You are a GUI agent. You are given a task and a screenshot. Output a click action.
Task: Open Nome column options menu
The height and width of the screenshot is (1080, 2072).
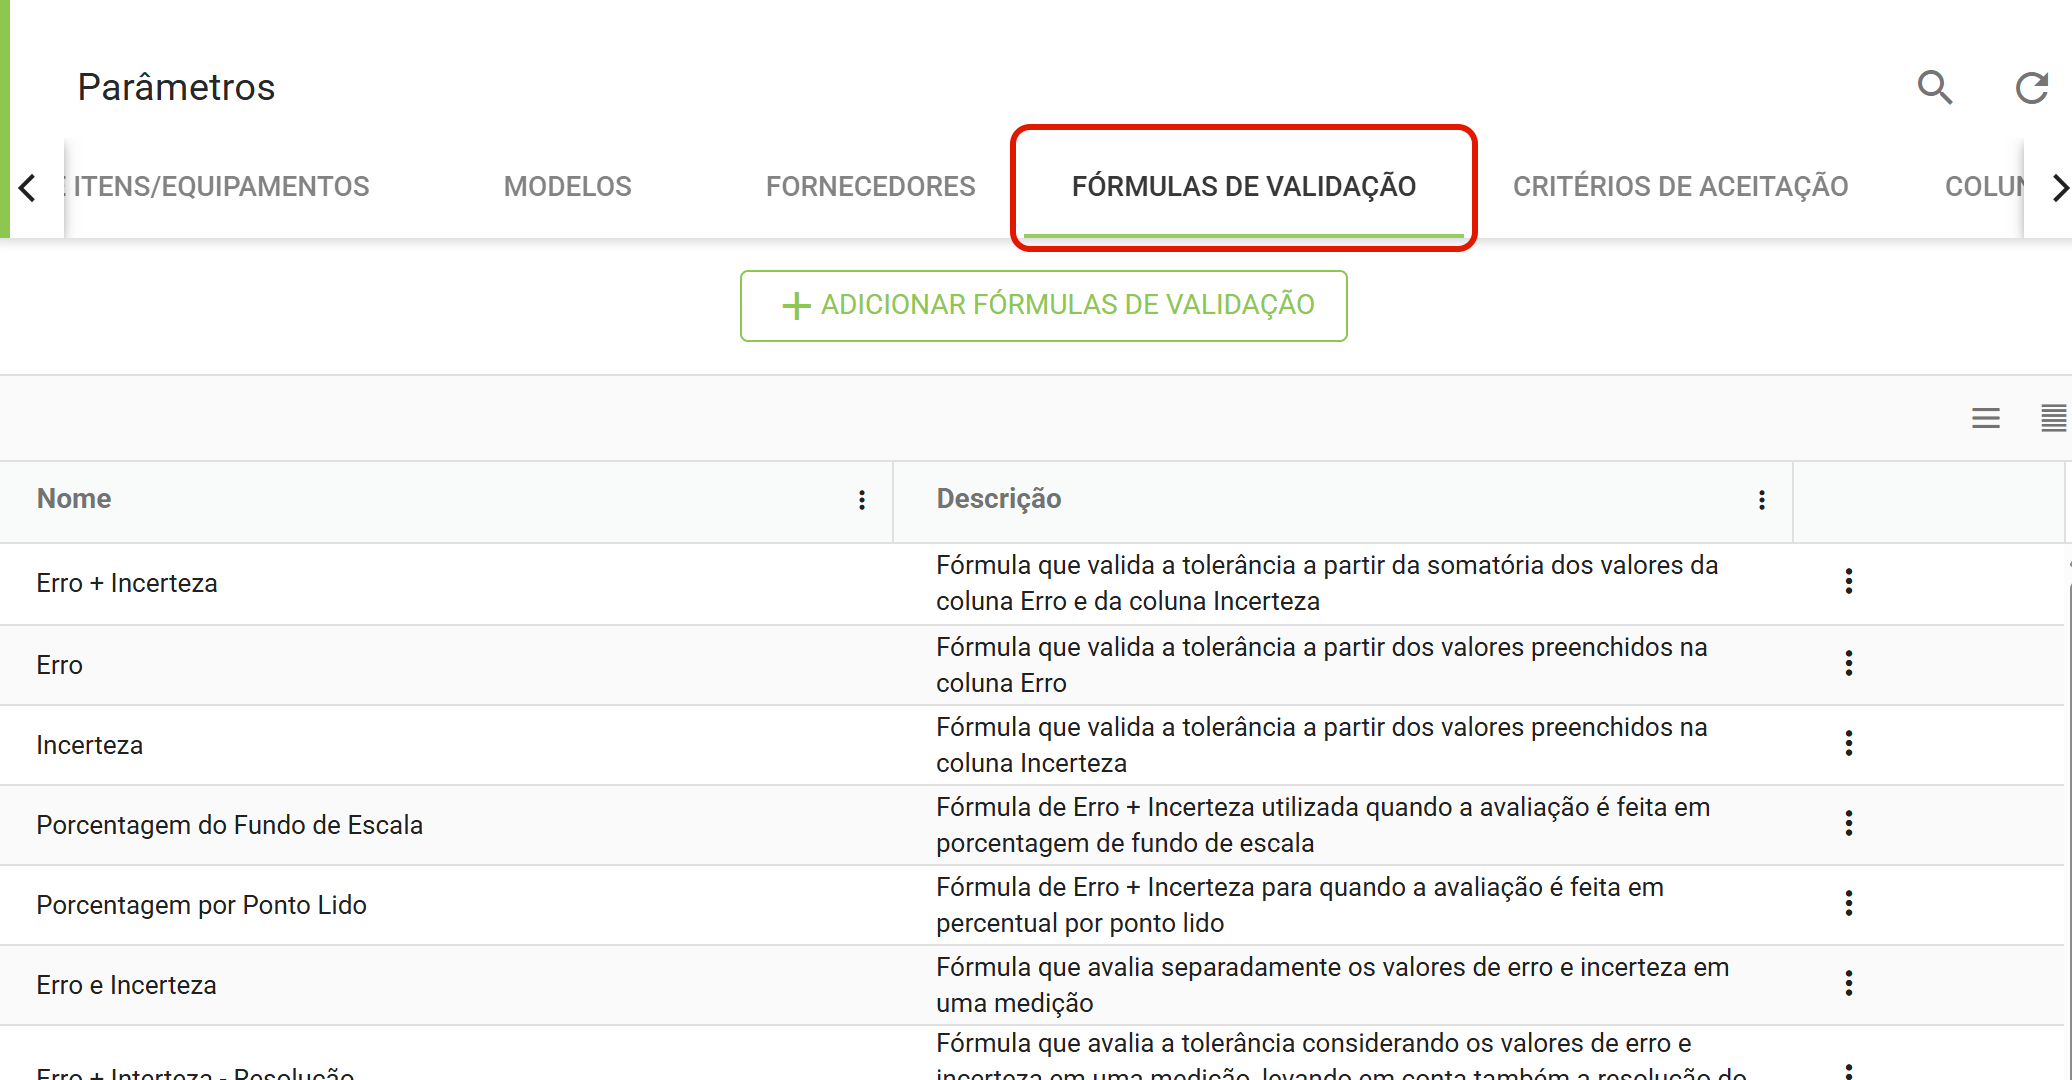click(x=862, y=500)
